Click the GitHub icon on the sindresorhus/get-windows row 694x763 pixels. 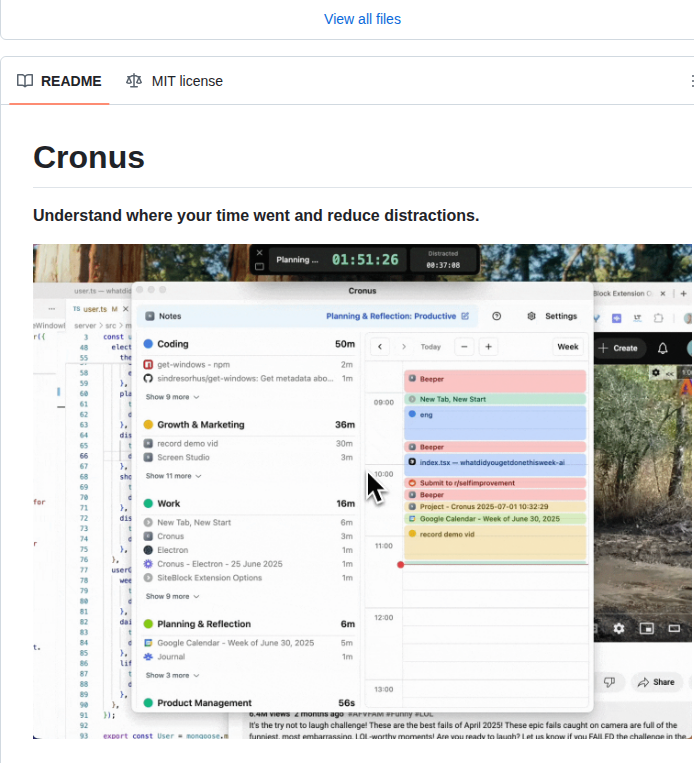point(148,378)
